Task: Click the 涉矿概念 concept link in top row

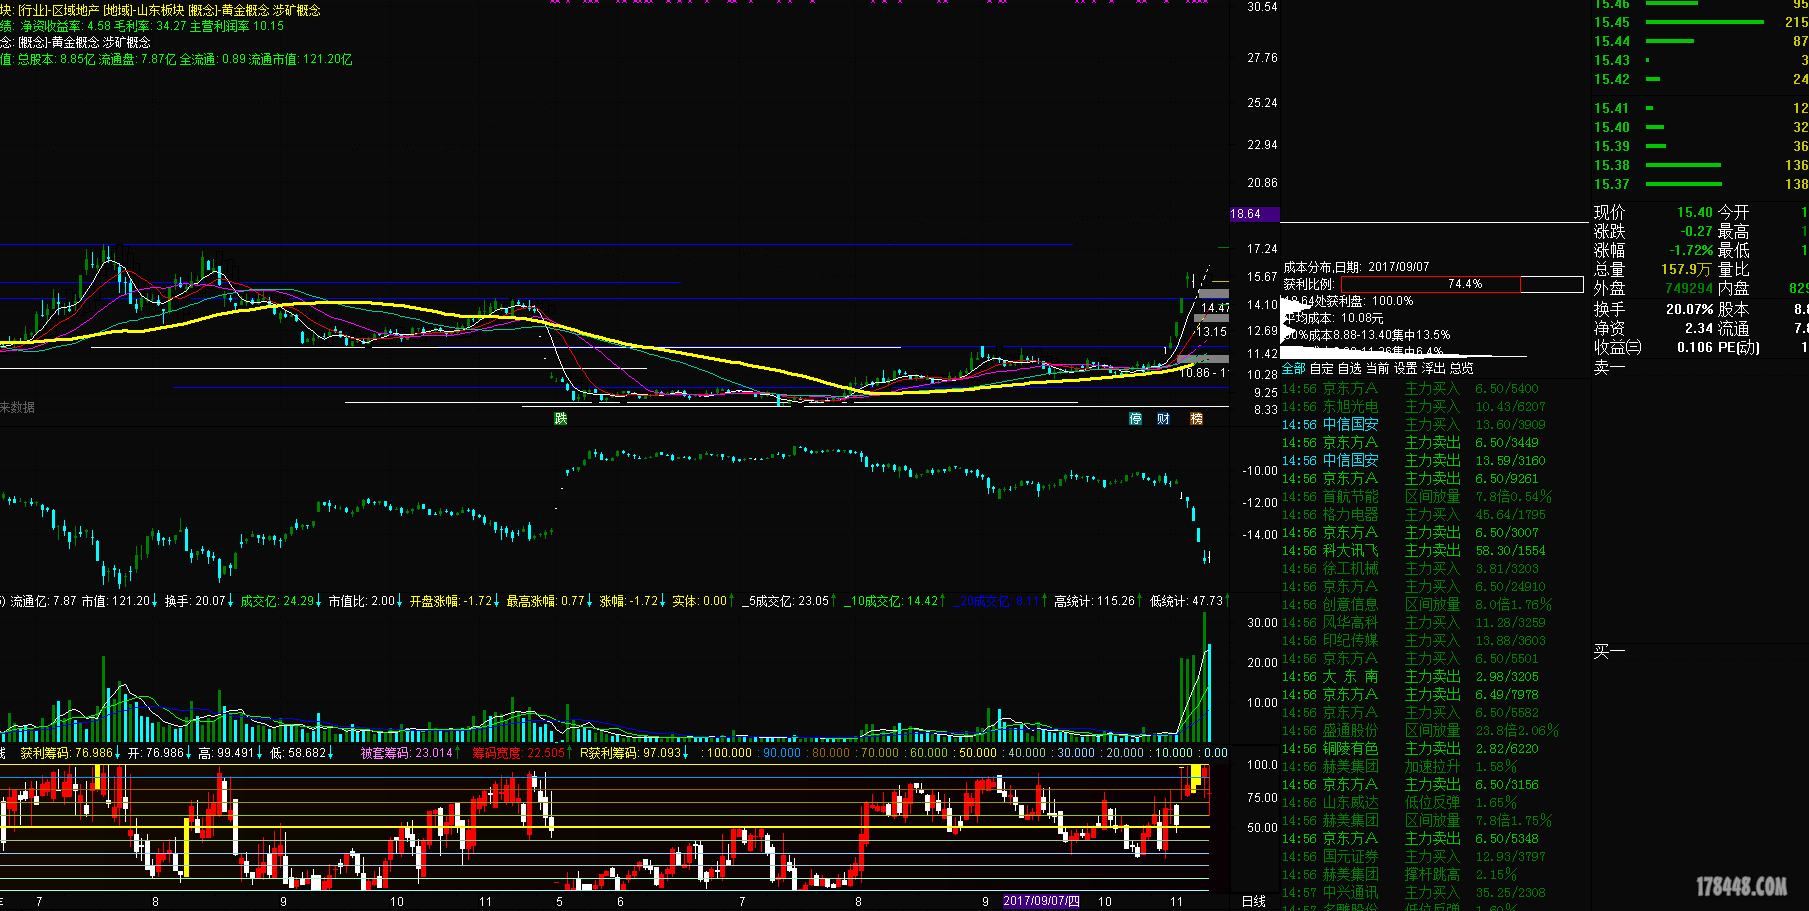Action: click(x=297, y=10)
